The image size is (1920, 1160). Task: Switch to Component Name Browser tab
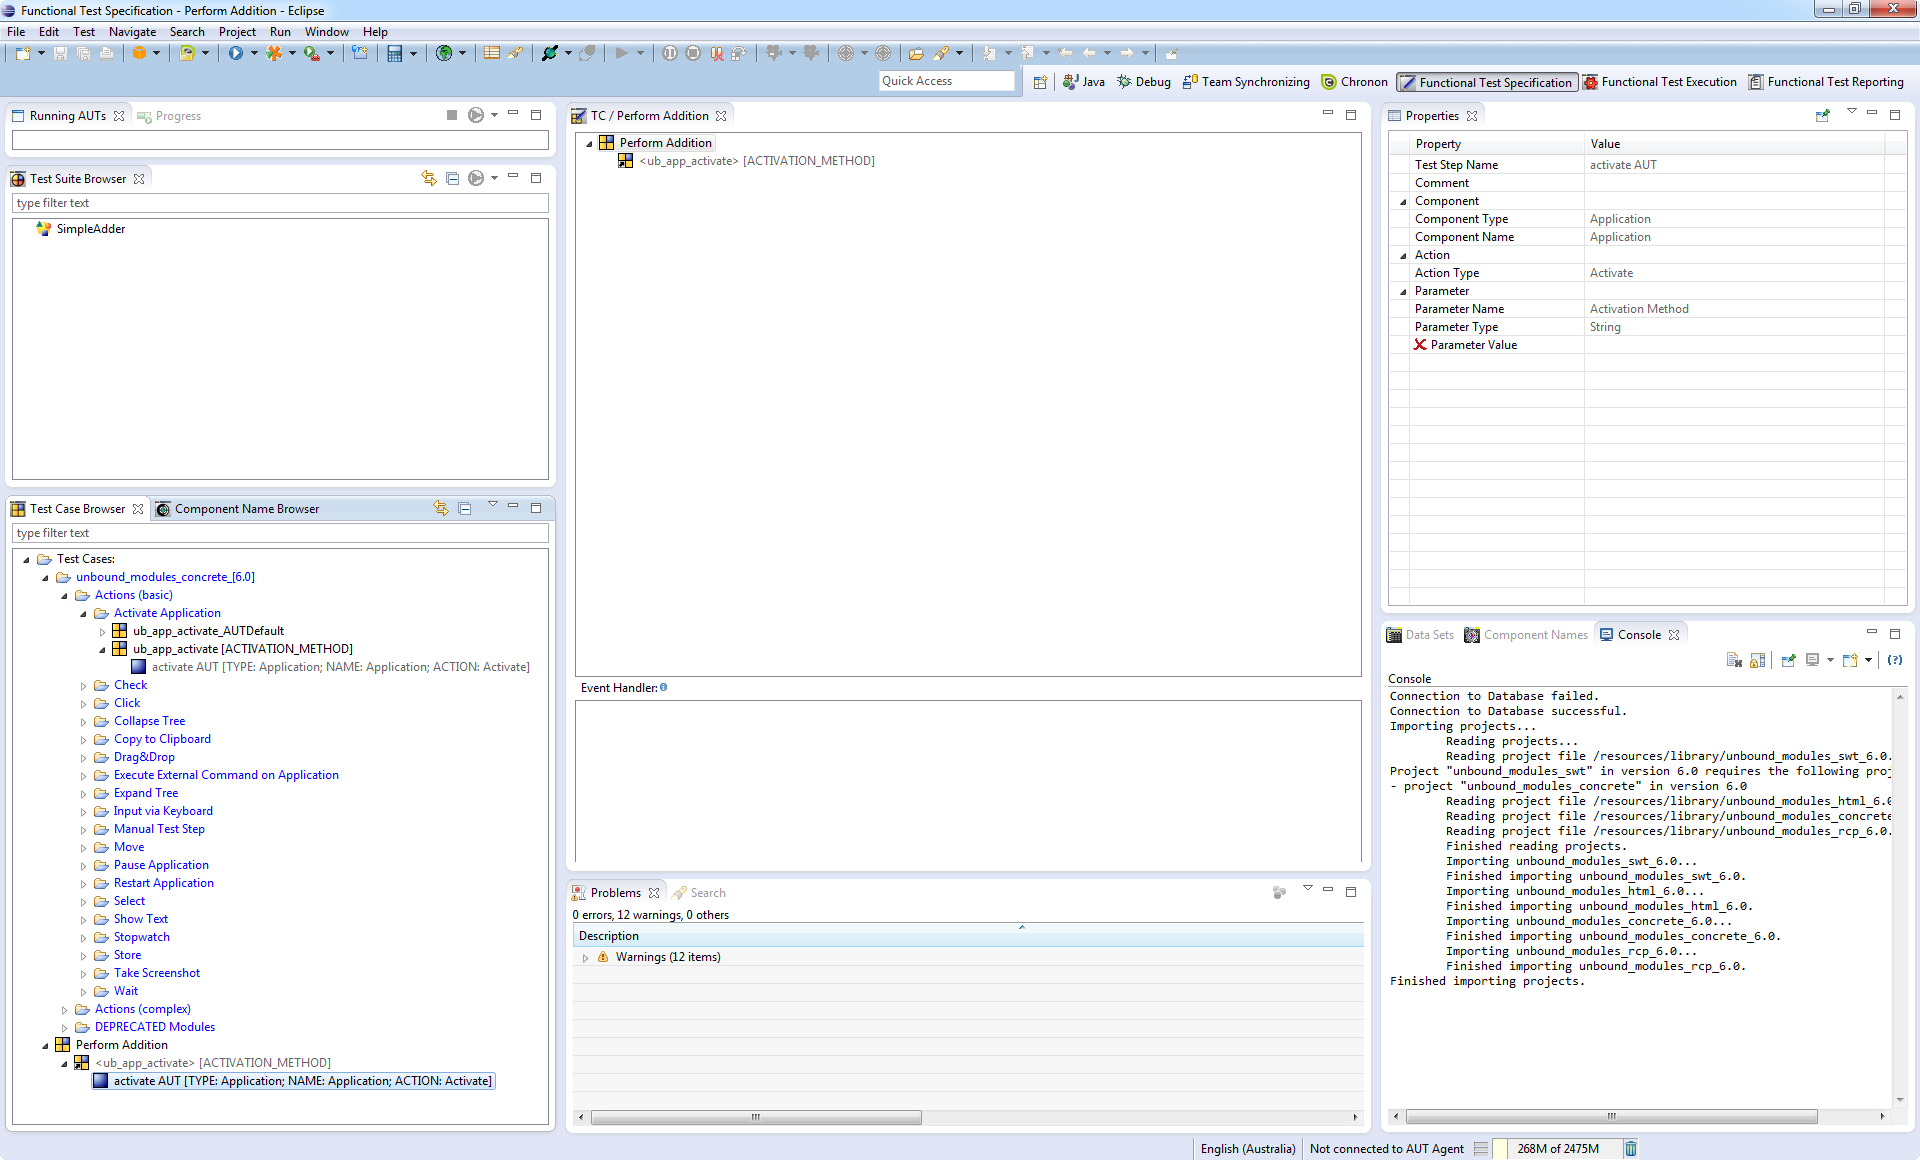click(x=237, y=509)
